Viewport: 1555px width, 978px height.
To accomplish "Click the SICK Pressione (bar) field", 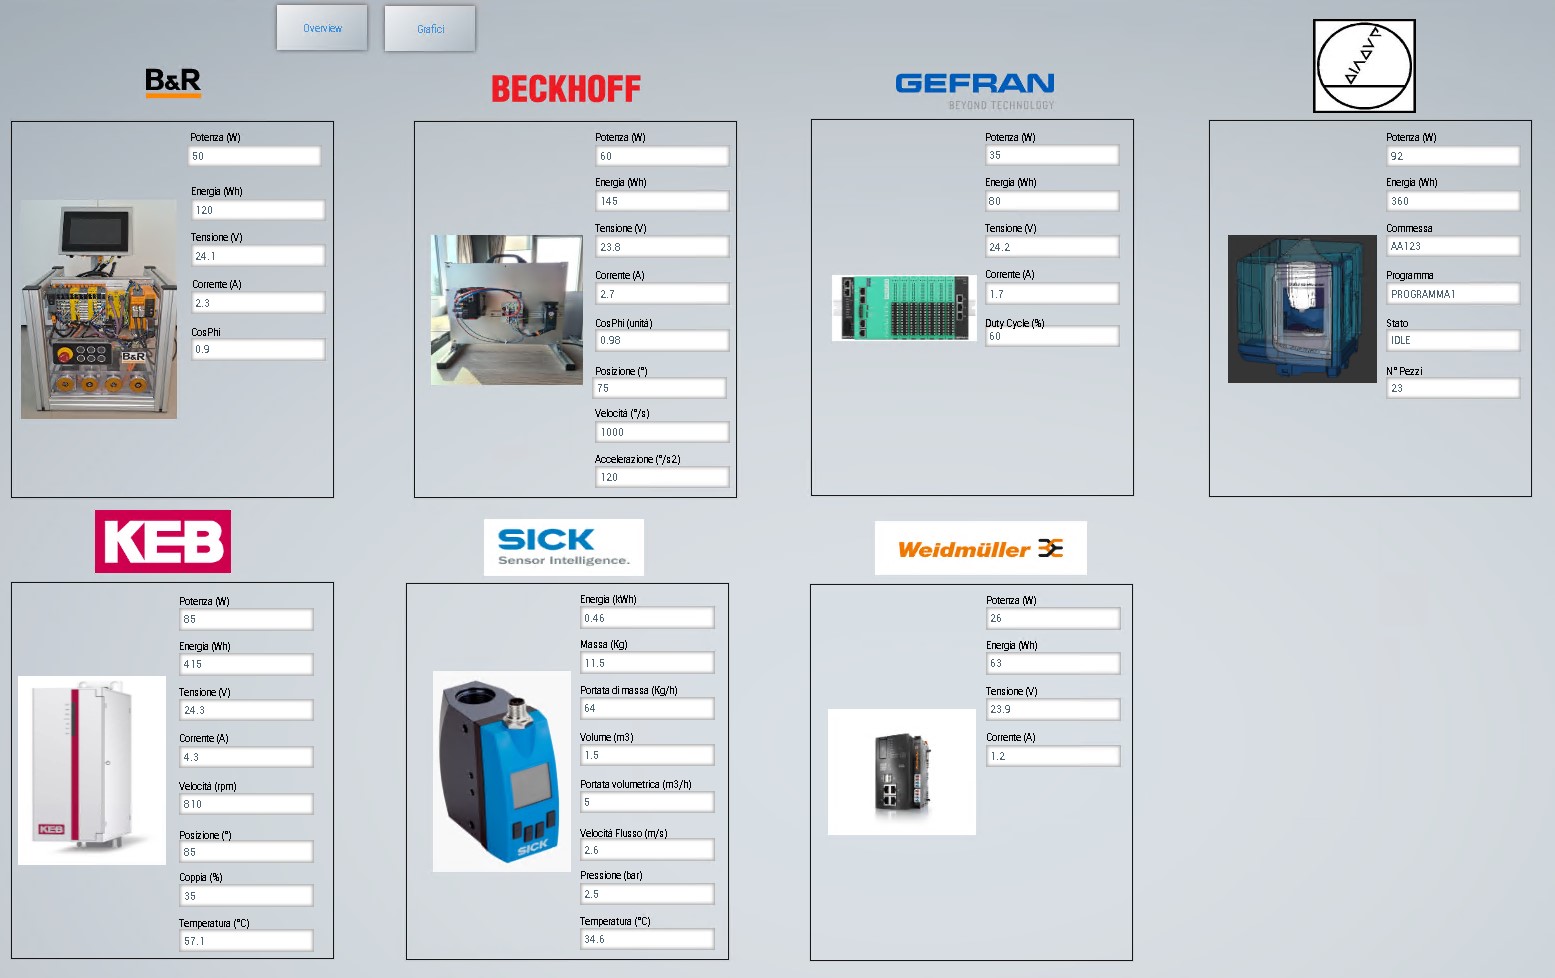I will [647, 894].
